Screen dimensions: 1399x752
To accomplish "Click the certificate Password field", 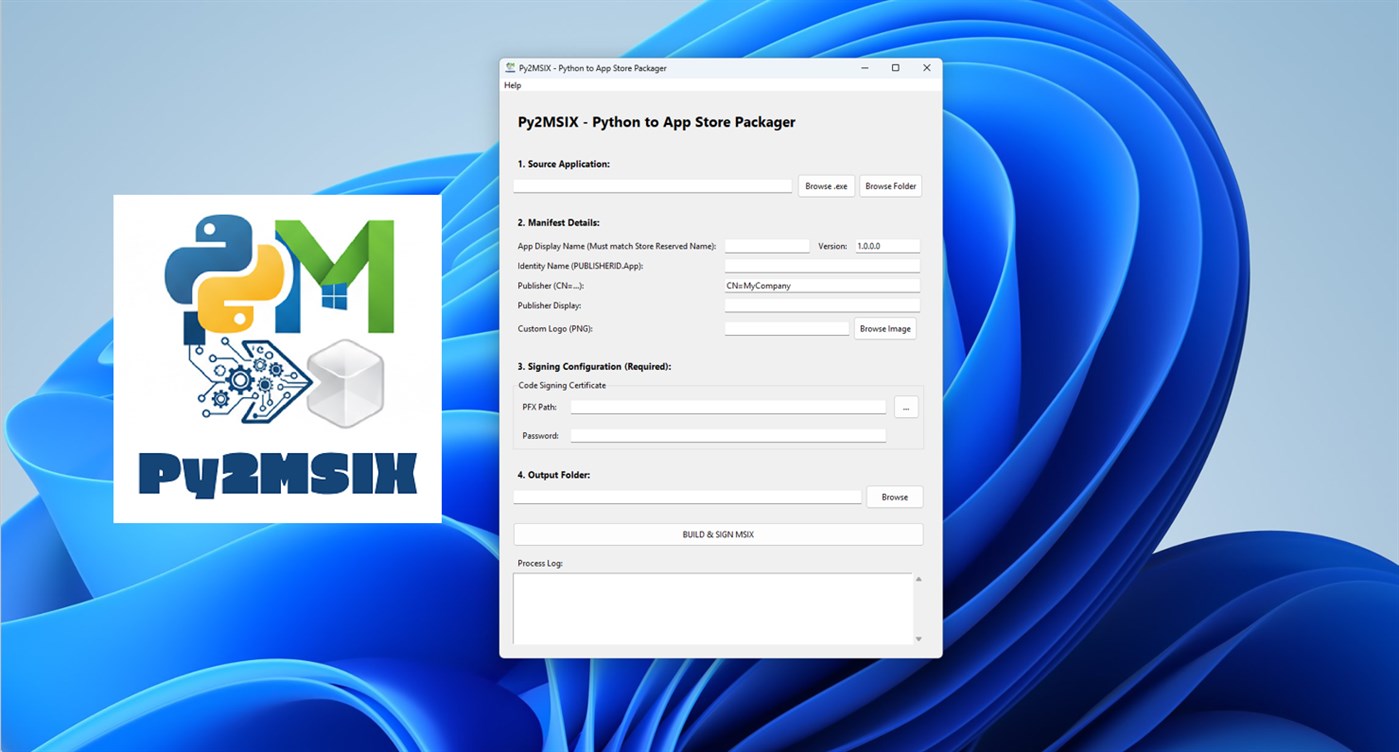I will [x=728, y=436].
